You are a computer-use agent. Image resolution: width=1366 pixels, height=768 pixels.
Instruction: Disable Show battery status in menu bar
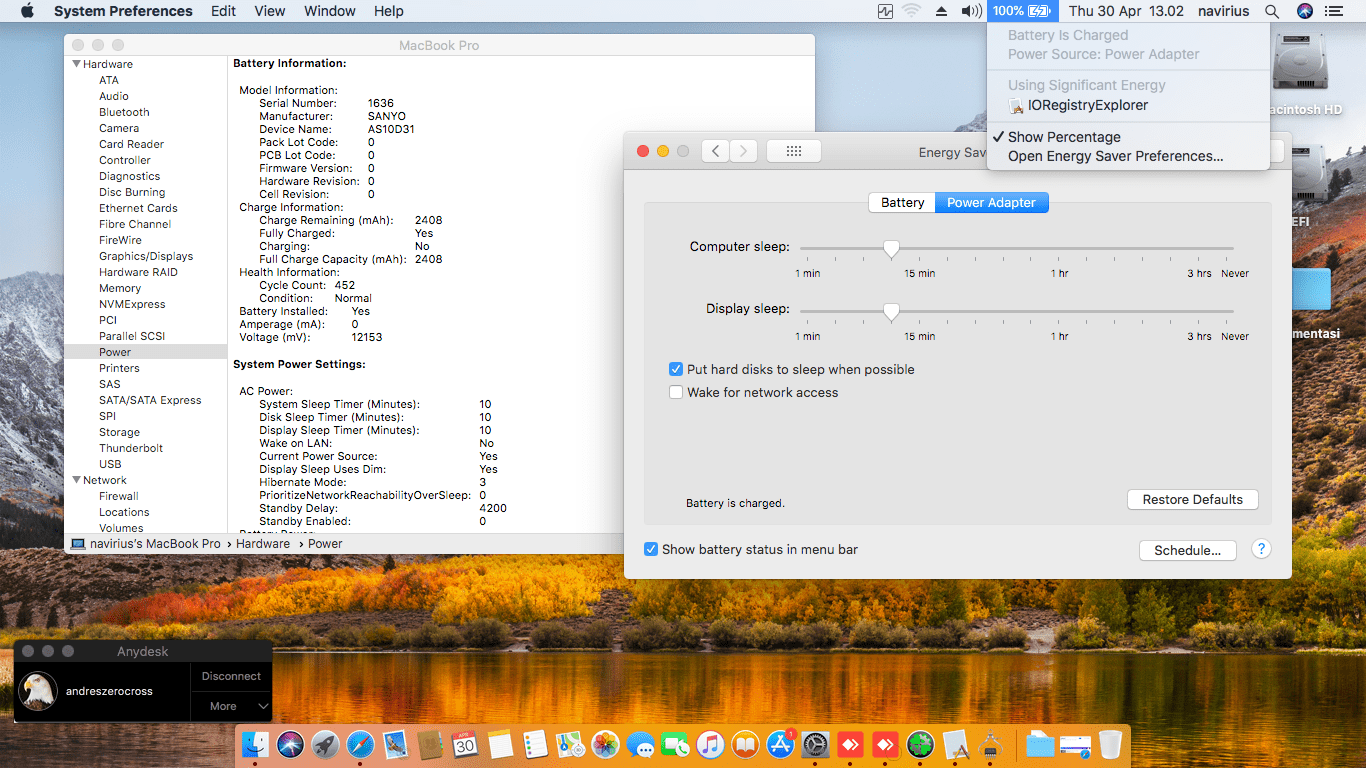(x=651, y=549)
